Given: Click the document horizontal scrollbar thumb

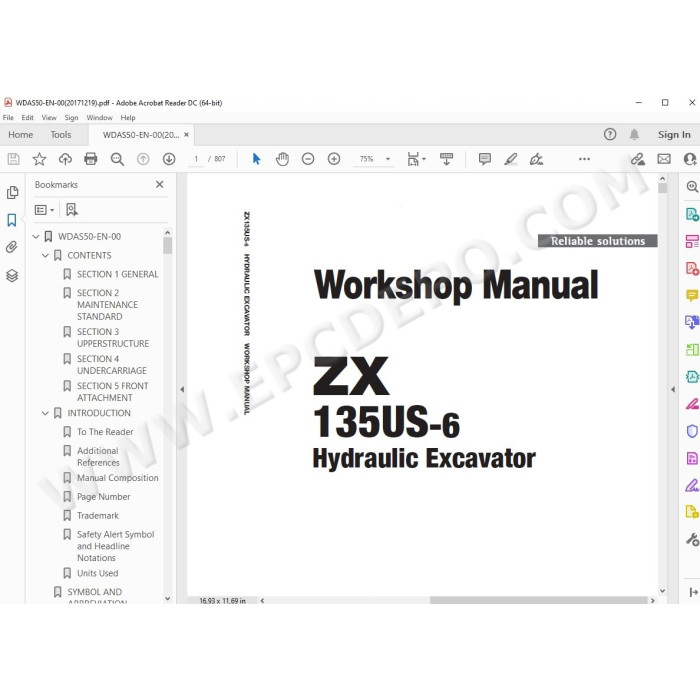Looking at the screenshot, I should [x=538, y=600].
